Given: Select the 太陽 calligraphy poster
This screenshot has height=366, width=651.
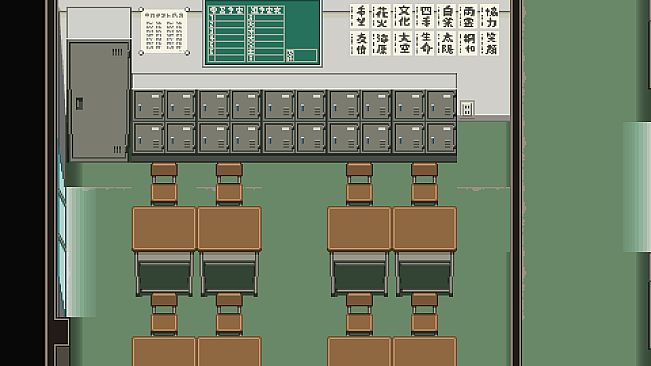Looking at the screenshot, I should click(x=447, y=43).
